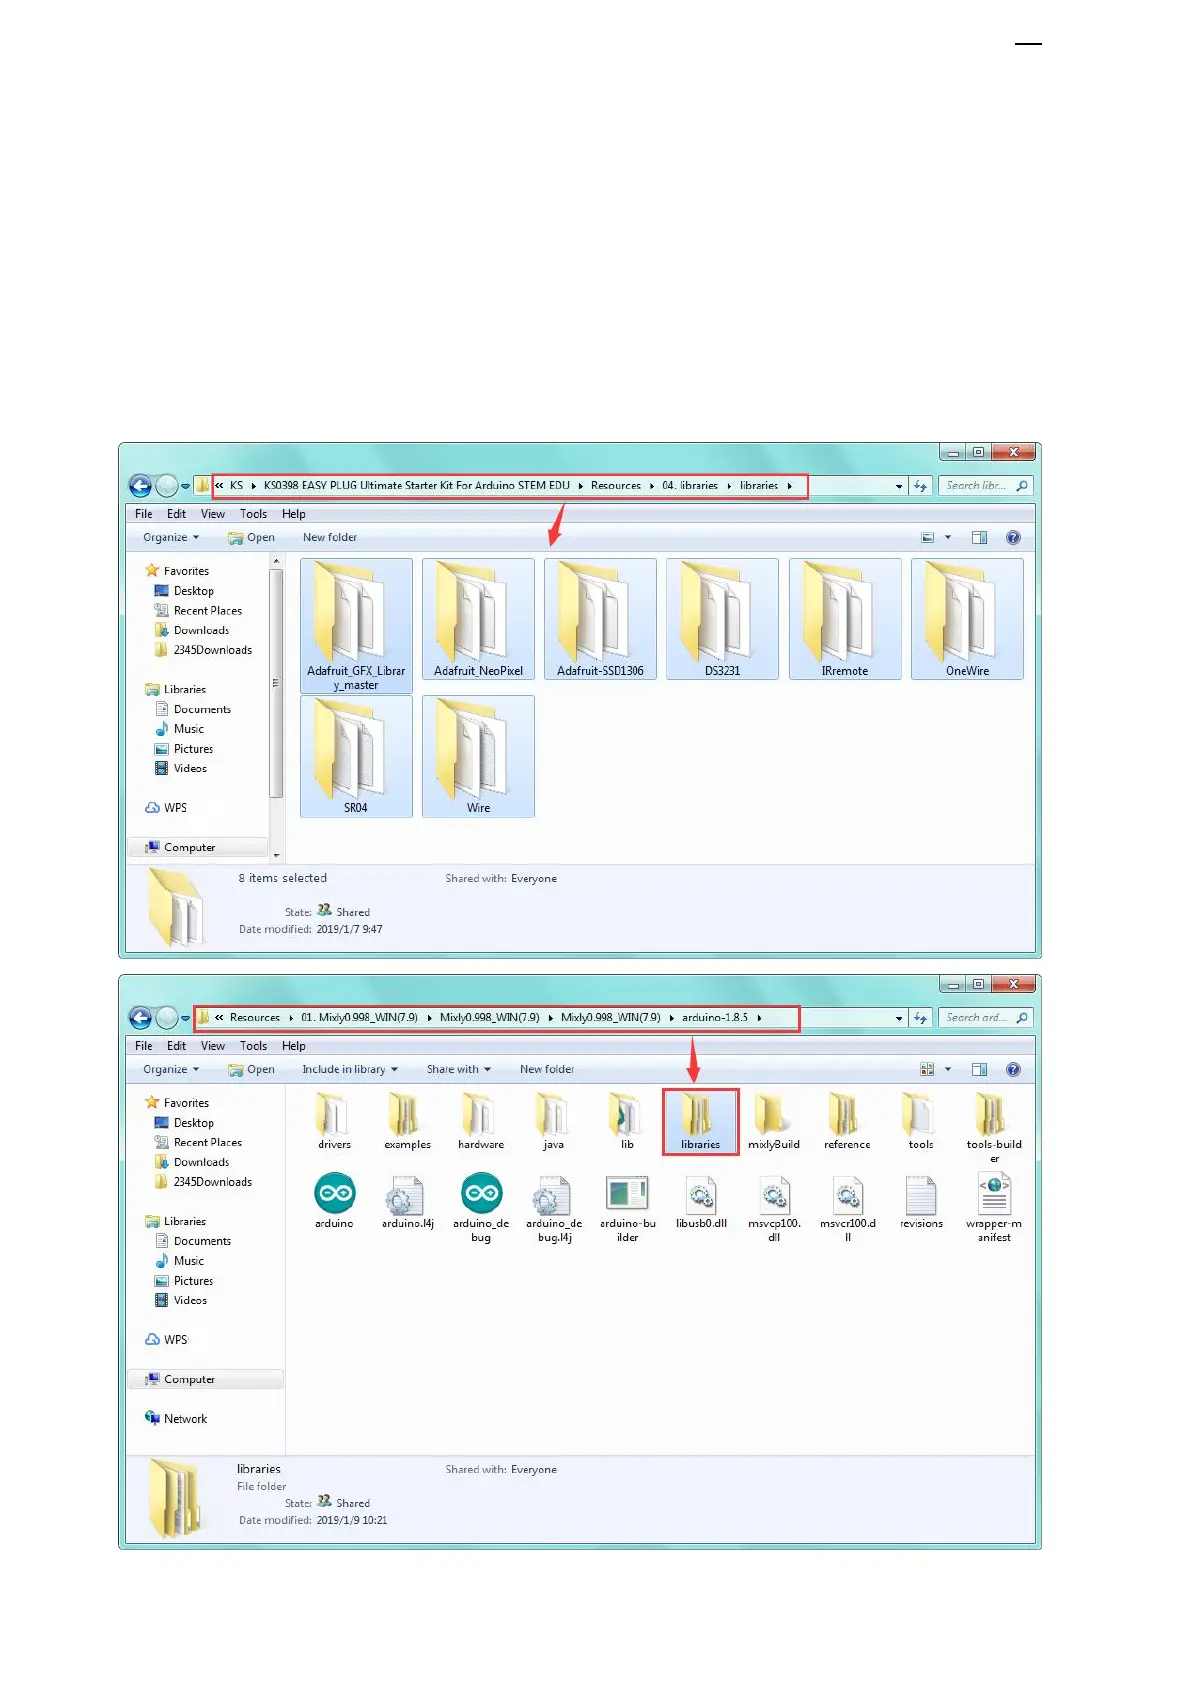Click the arduino application icon
Image resolution: width=1191 pixels, height=1684 pixels.
[334, 1194]
